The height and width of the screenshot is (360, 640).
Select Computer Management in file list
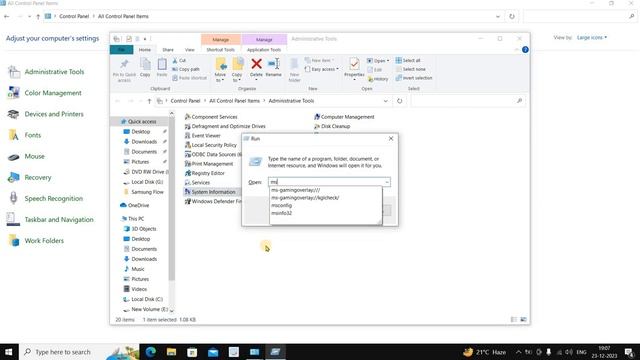(x=344, y=117)
